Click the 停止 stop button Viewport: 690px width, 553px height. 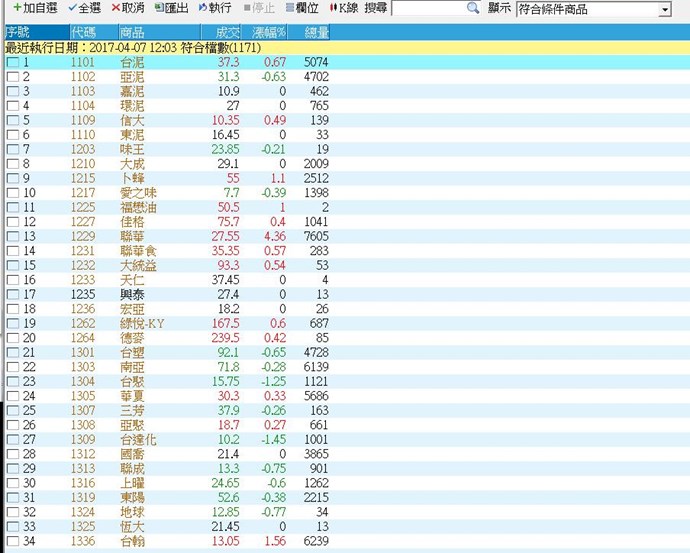click(x=259, y=8)
